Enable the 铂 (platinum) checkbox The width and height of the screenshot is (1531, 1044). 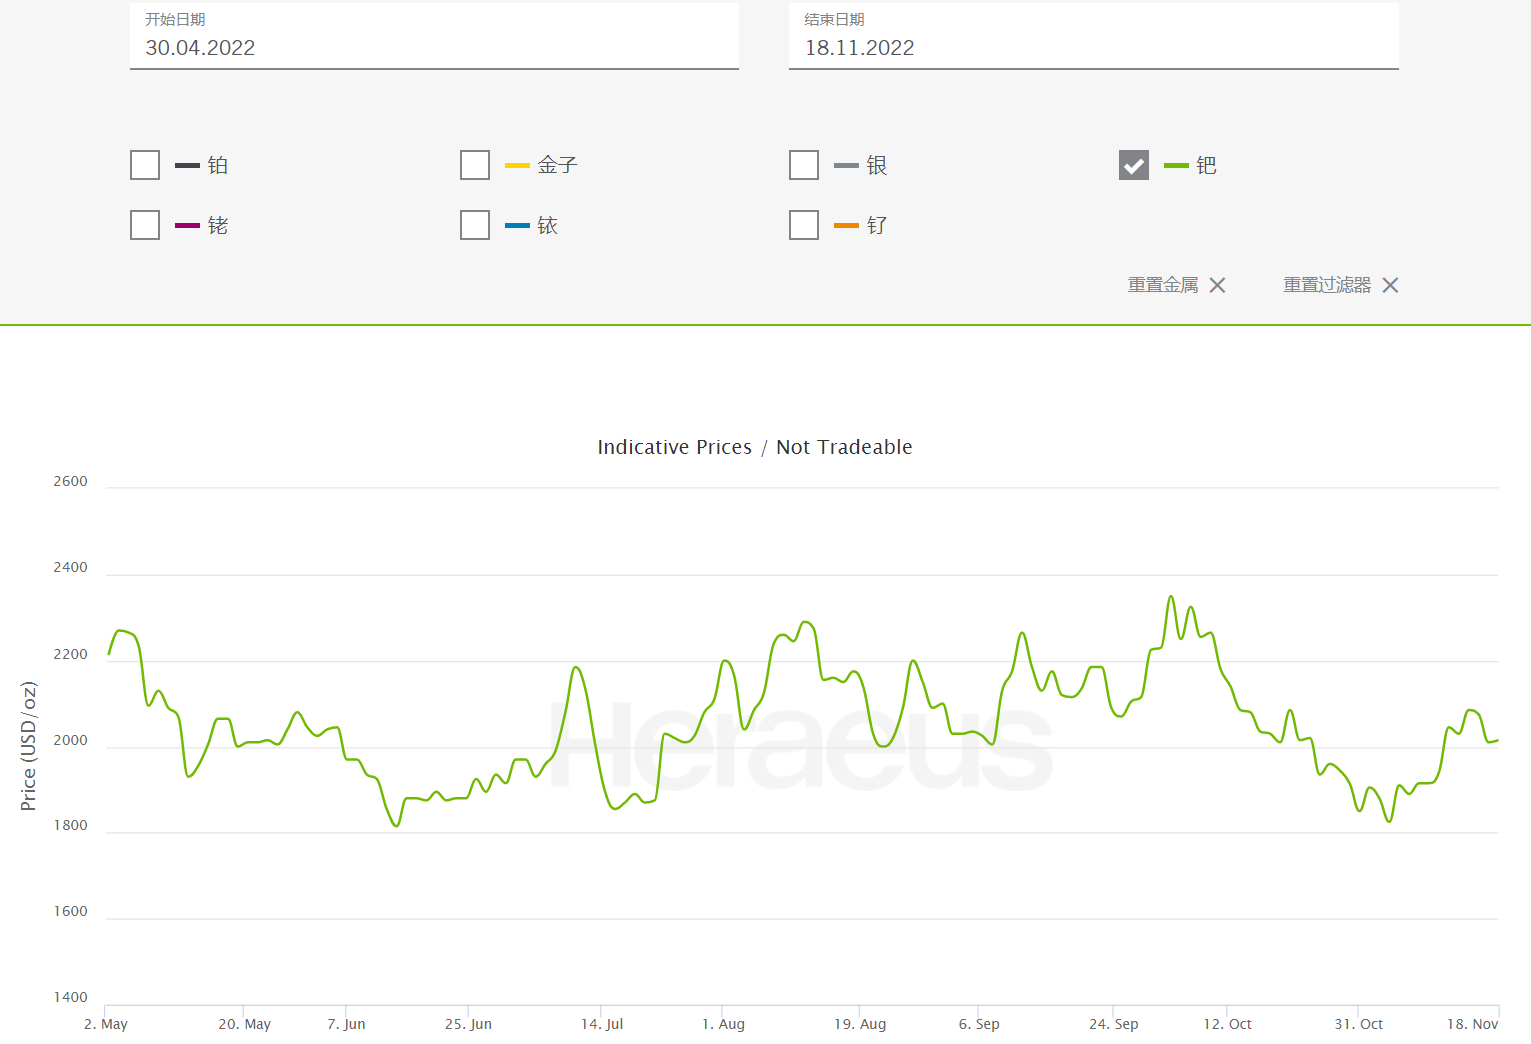145,165
